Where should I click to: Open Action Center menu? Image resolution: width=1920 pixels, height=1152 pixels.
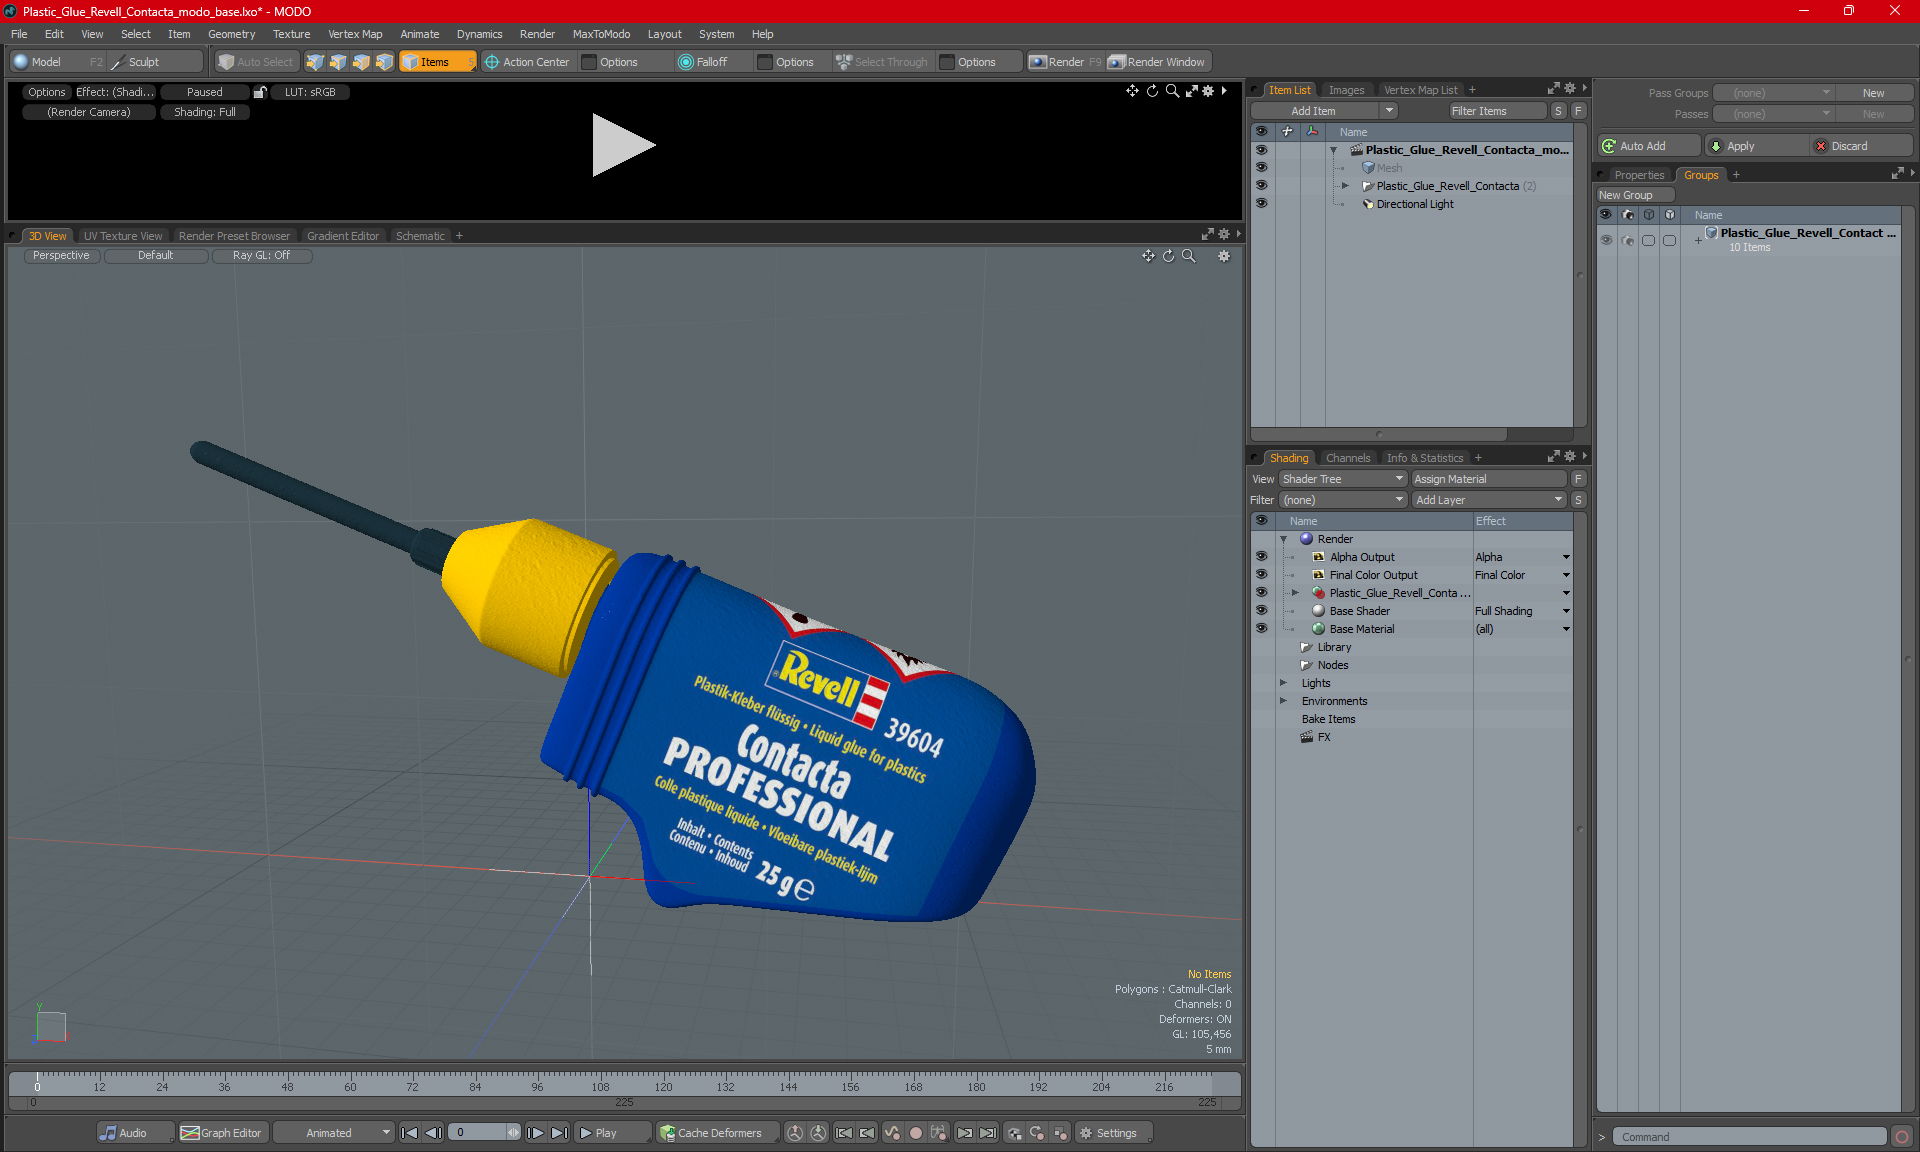[527, 62]
